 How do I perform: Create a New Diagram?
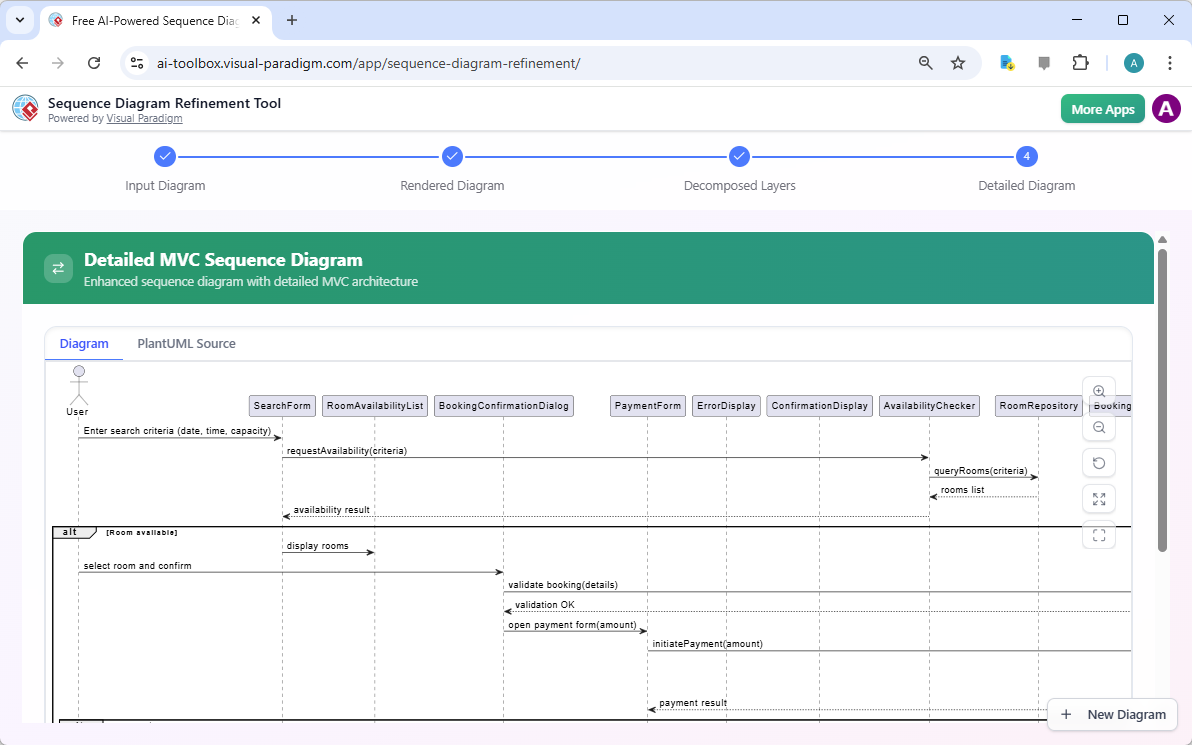(1112, 714)
